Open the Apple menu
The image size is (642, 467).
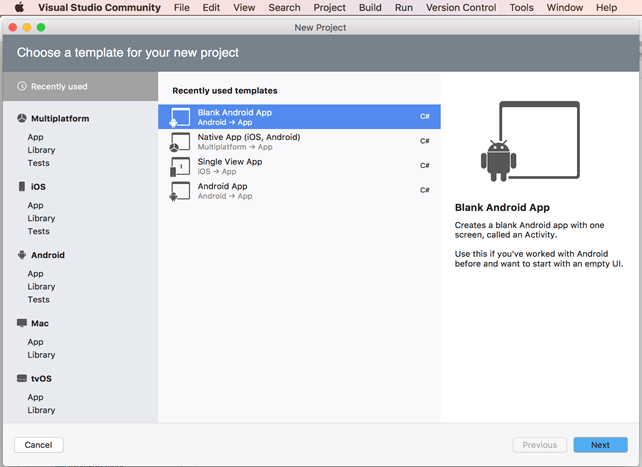point(19,7)
